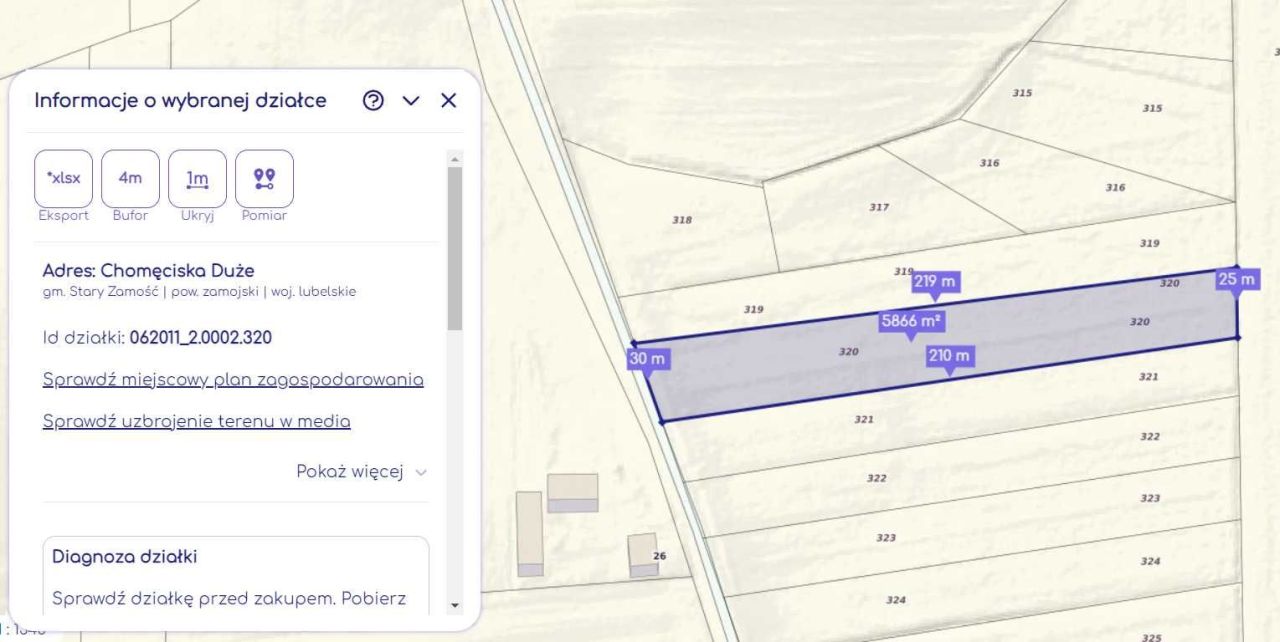Click building number 26 on map
Image resolution: width=1280 pixels, height=642 pixels.
tap(644, 553)
